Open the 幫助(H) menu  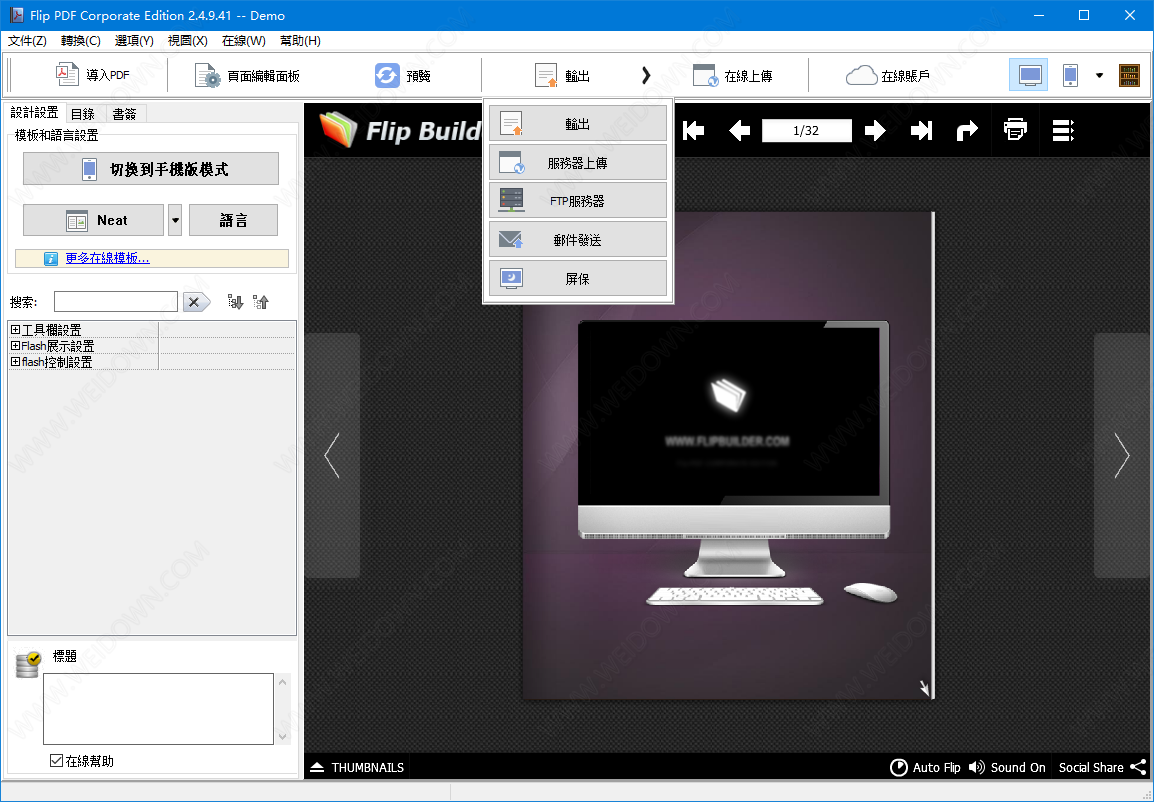point(300,40)
